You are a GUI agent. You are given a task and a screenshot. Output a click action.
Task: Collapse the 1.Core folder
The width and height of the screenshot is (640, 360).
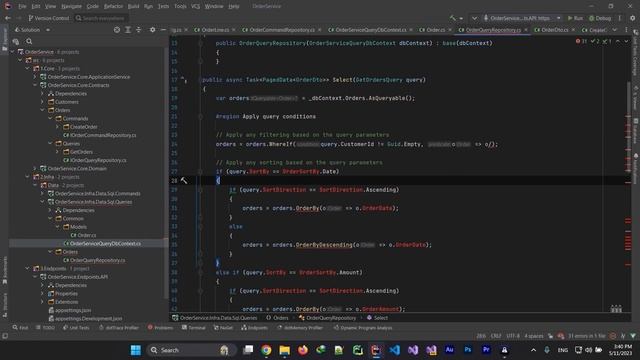click(x=28, y=69)
